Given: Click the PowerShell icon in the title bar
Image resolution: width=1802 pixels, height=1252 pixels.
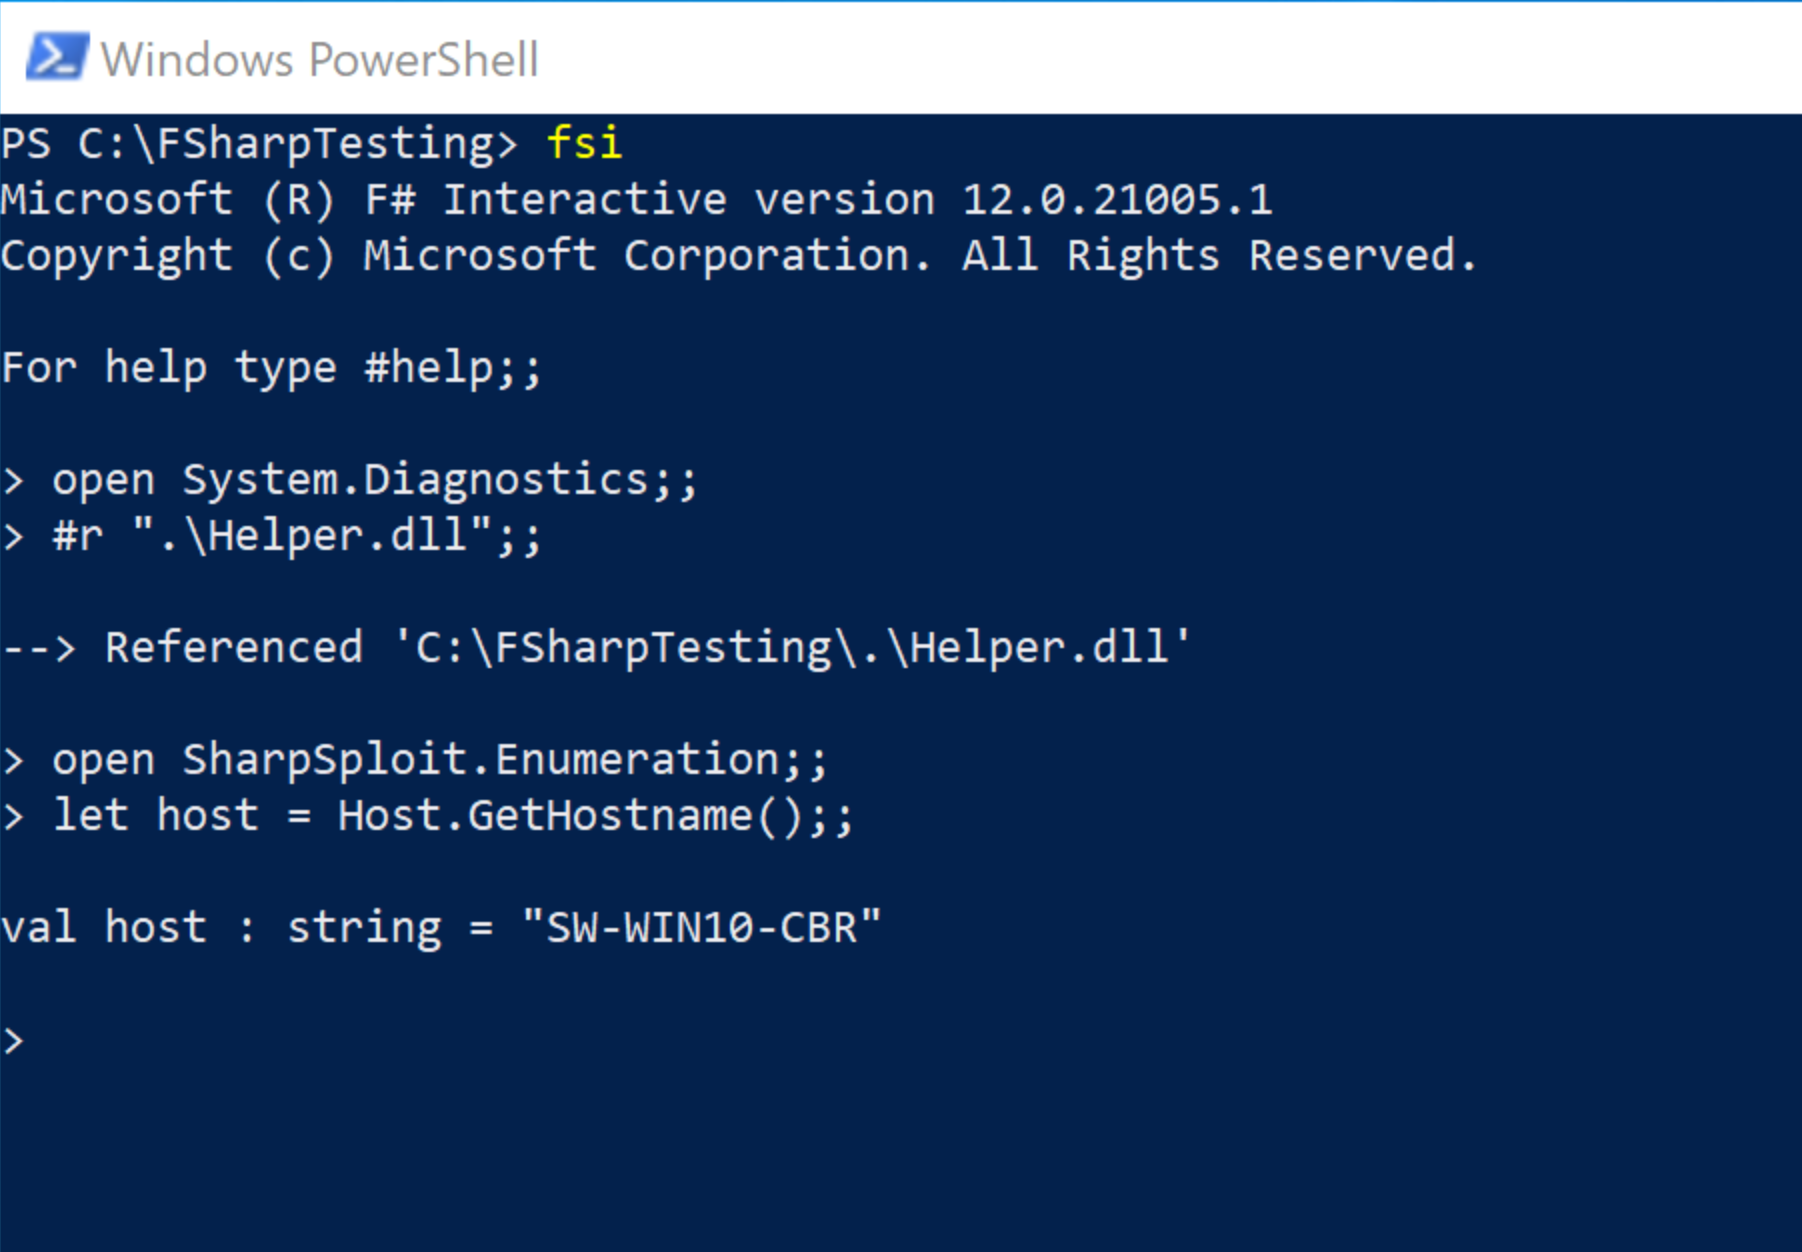Looking at the screenshot, I should [x=56, y=57].
